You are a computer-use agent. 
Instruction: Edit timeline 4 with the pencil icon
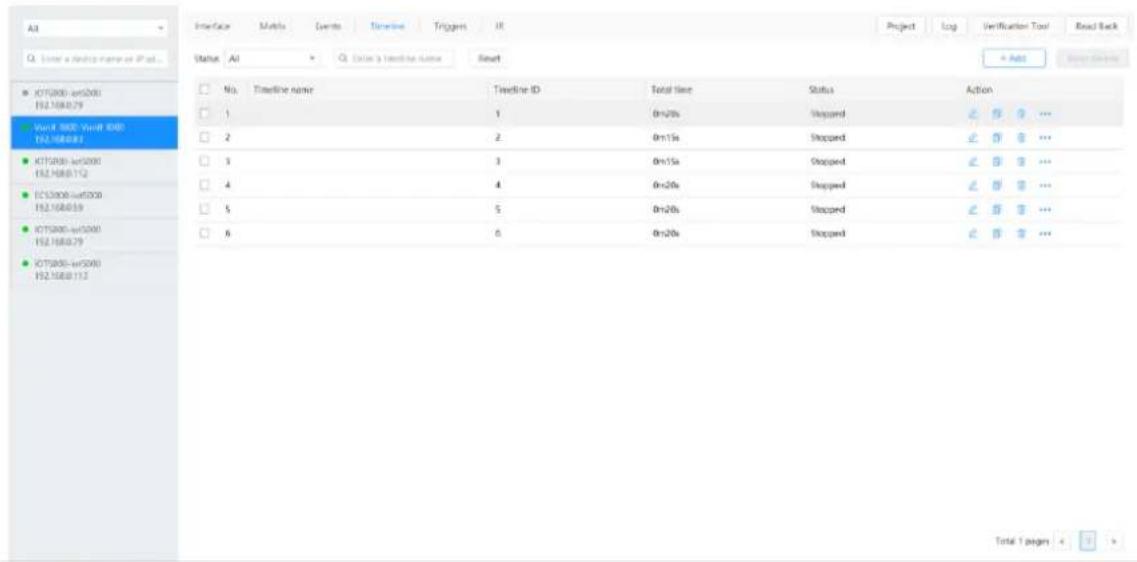973,186
